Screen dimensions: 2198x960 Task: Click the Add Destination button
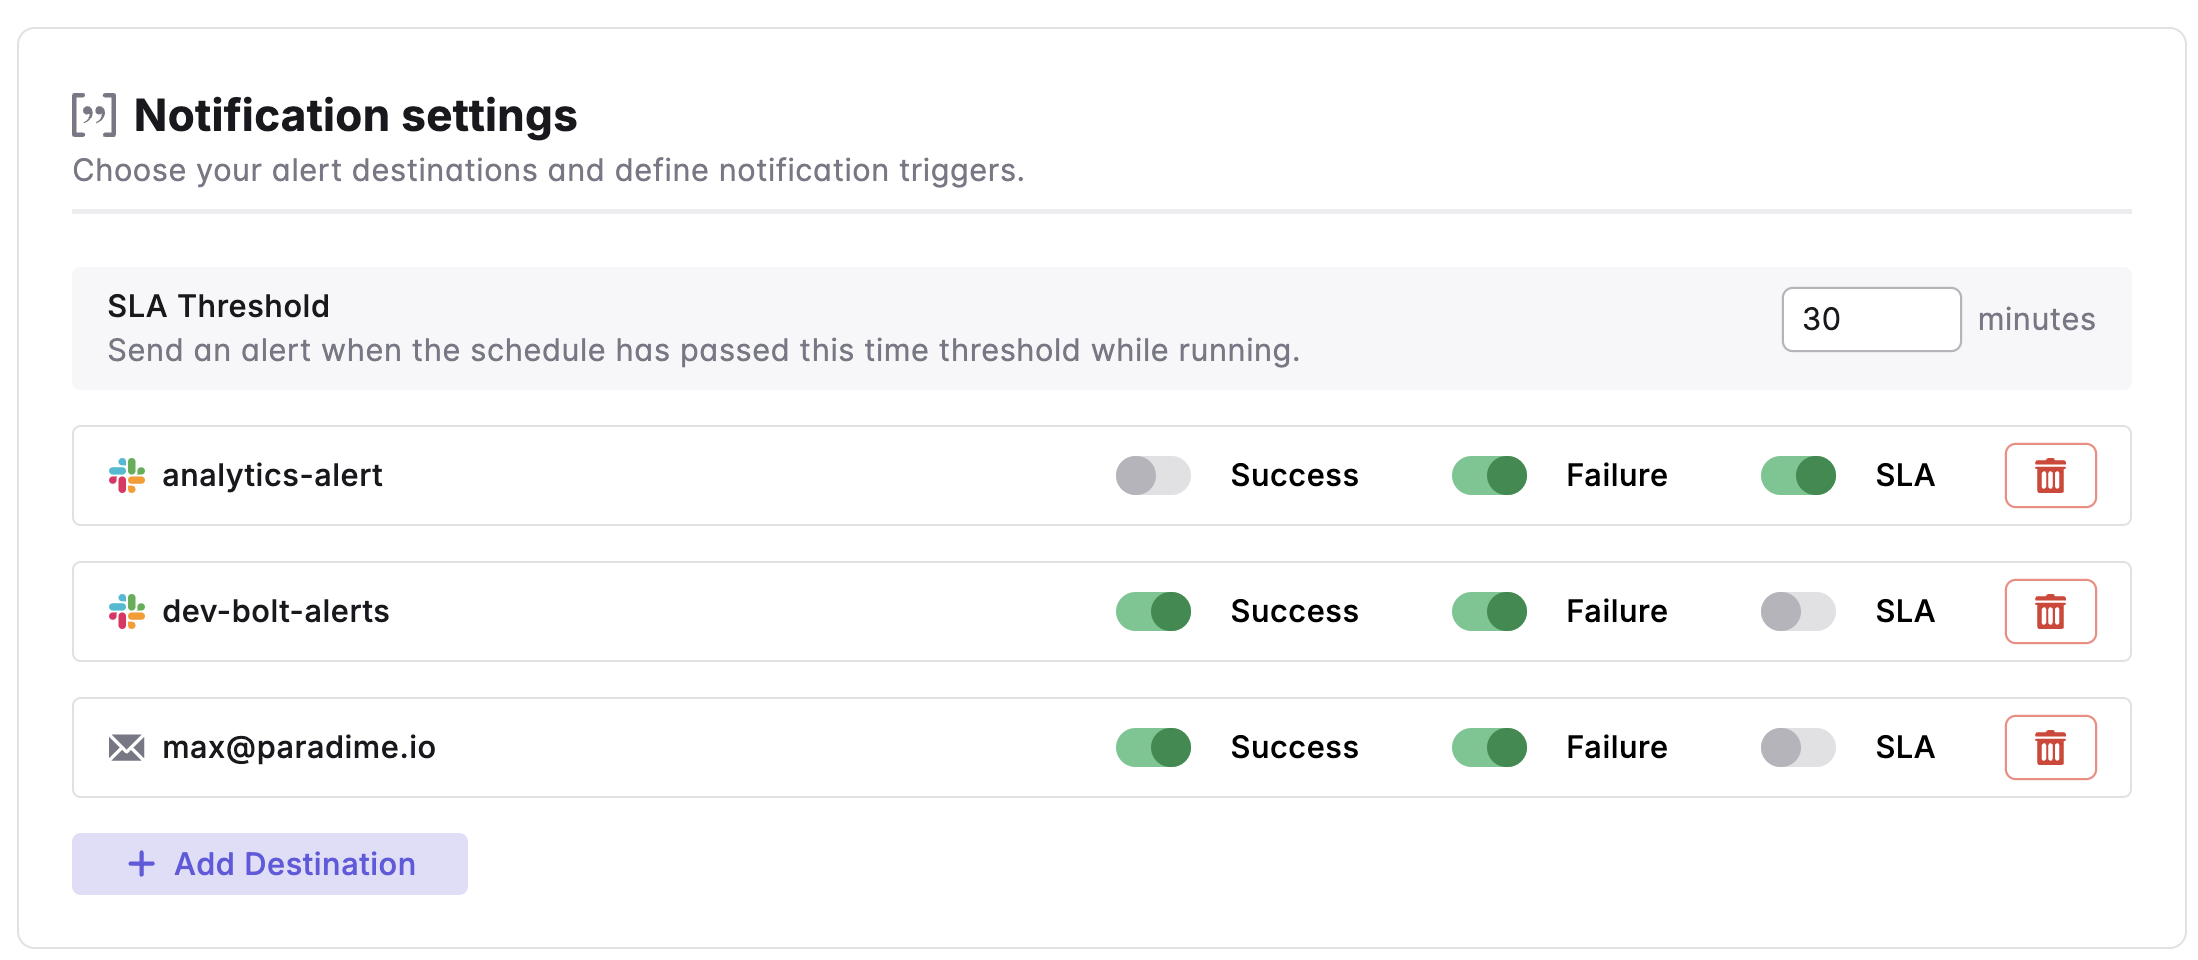(x=270, y=864)
